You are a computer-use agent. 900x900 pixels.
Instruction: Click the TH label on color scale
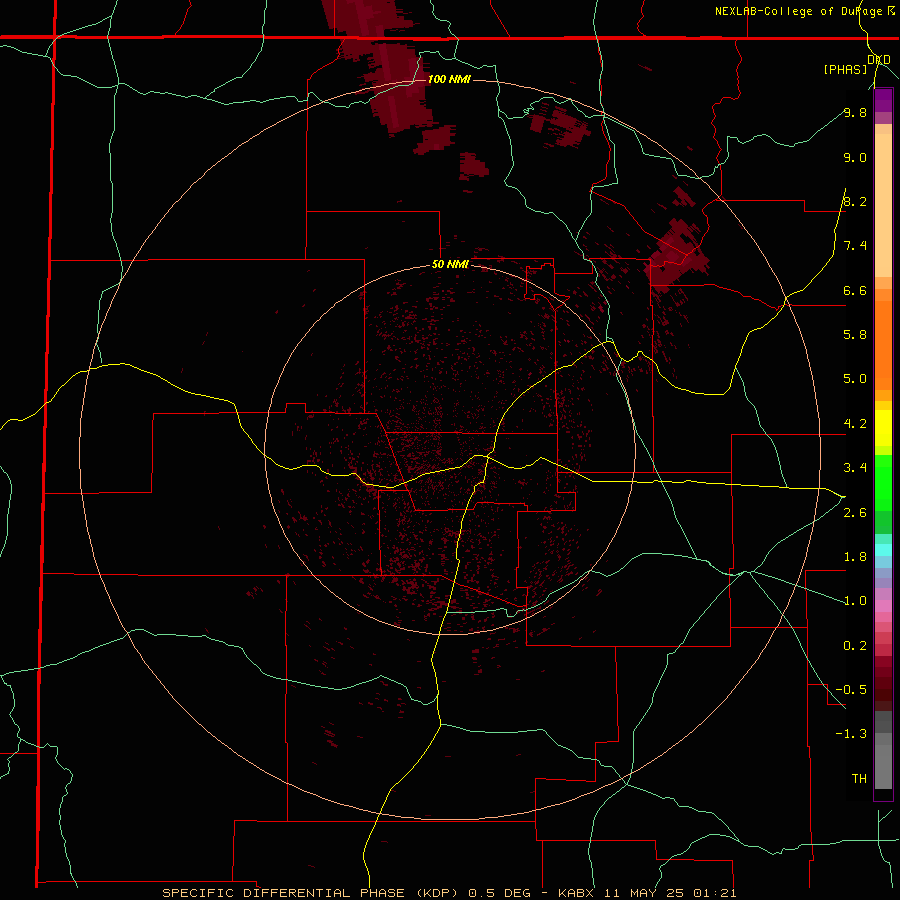point(859,779)
